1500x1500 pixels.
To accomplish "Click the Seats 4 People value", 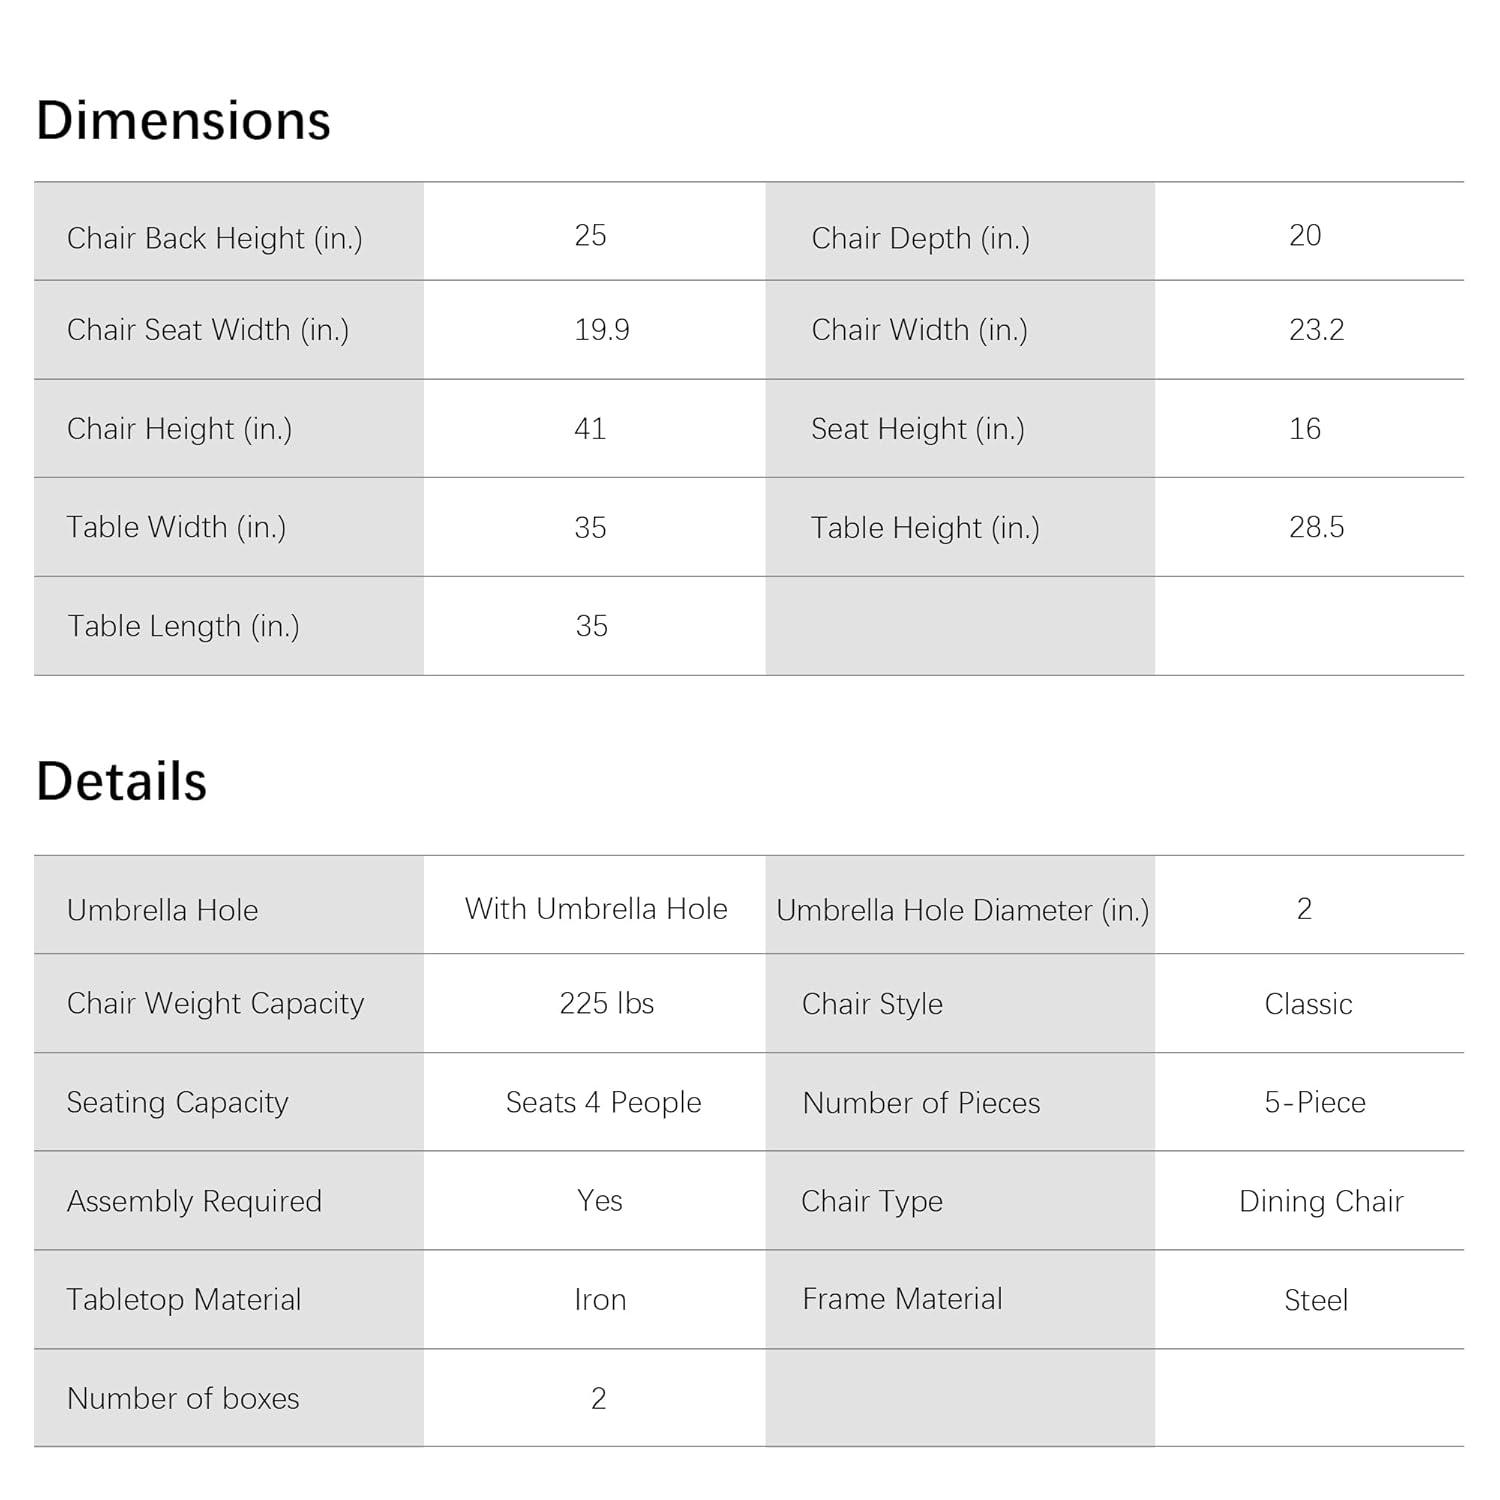I will point(603,1102).
